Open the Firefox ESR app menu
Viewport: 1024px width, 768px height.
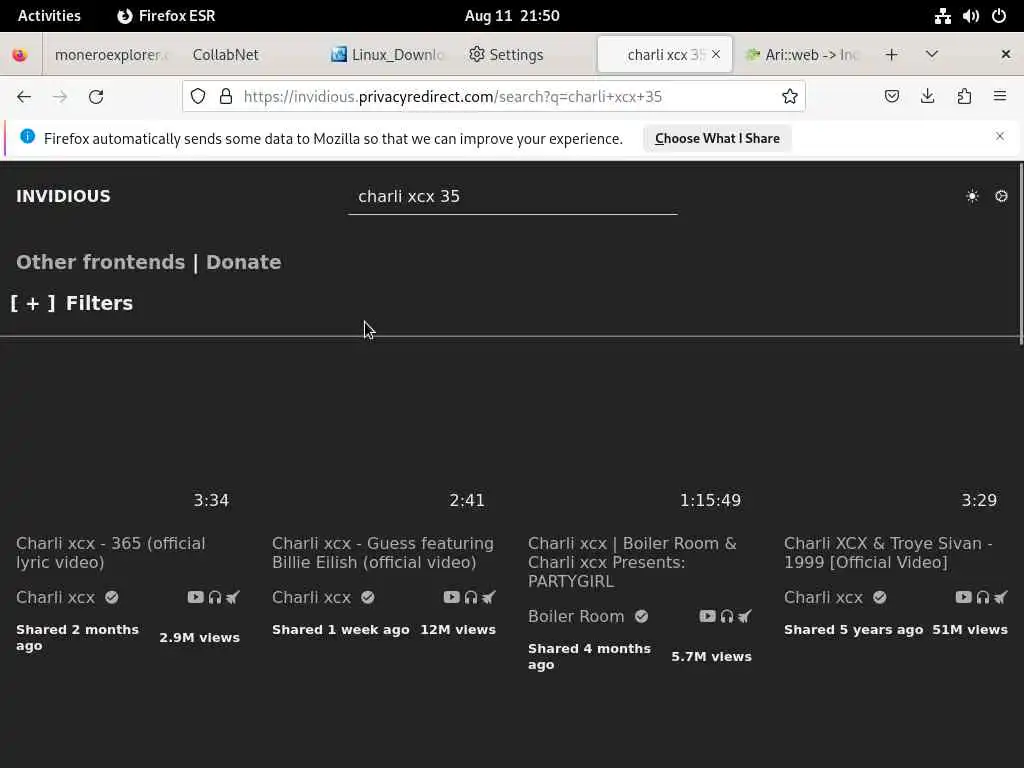167,16
